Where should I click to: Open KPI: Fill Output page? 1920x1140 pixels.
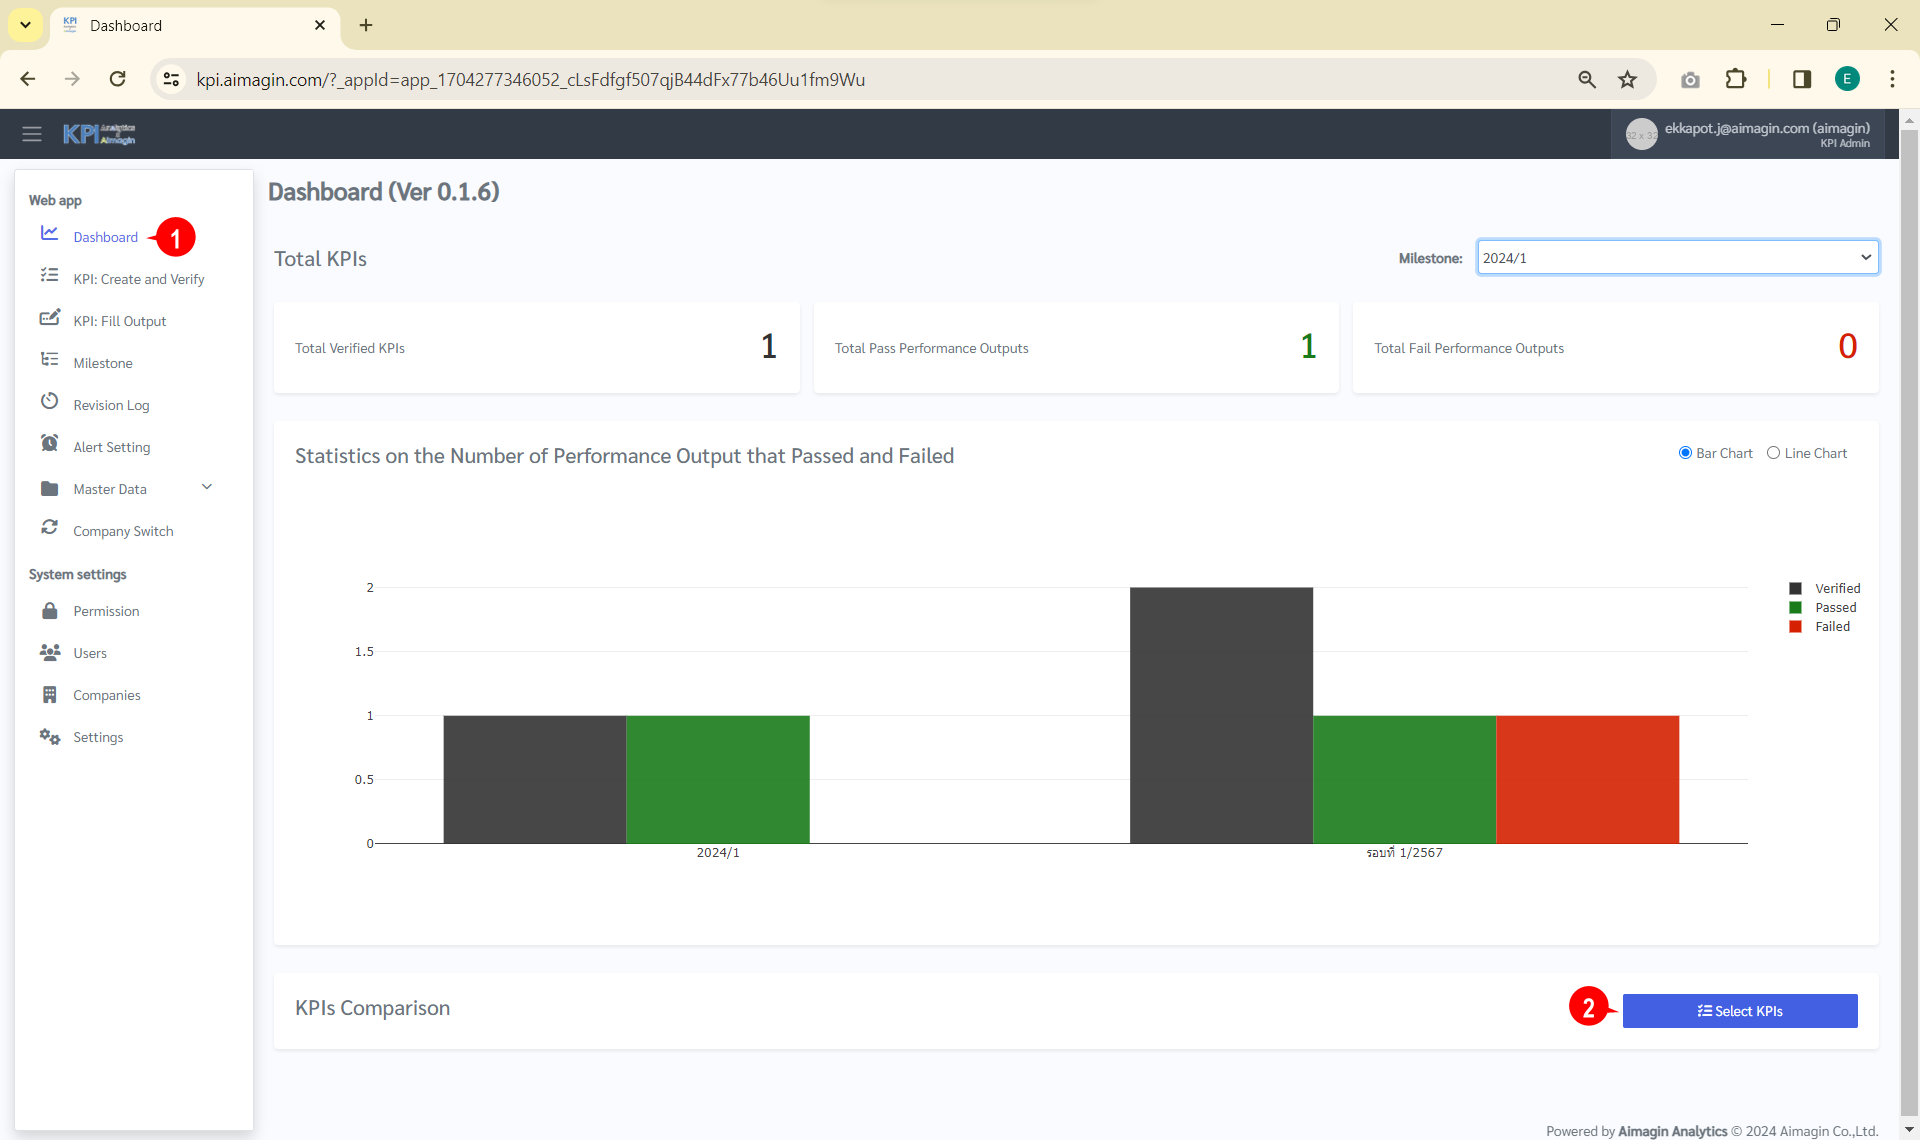click(119, 321)
